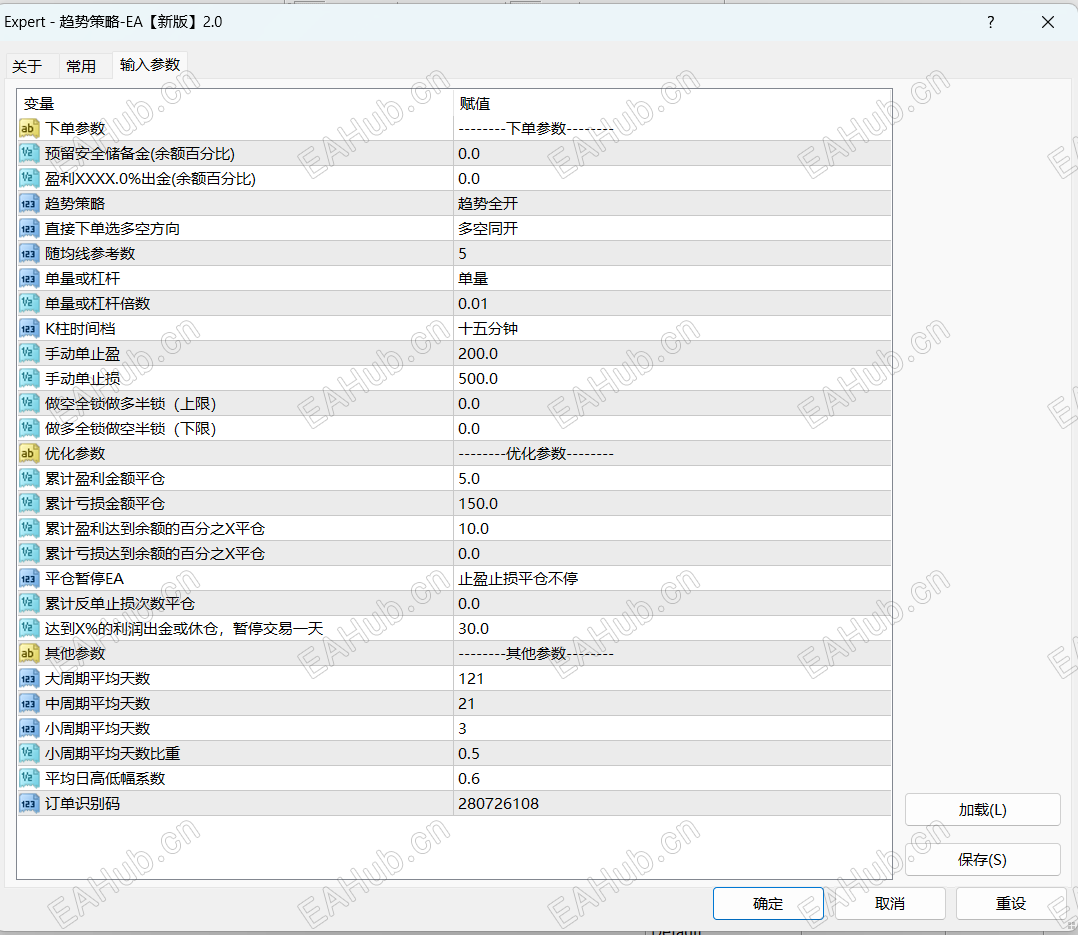Switch to the 常用 tab
The height and width of the screenshot is (935, 1078).
coord(84,65)
